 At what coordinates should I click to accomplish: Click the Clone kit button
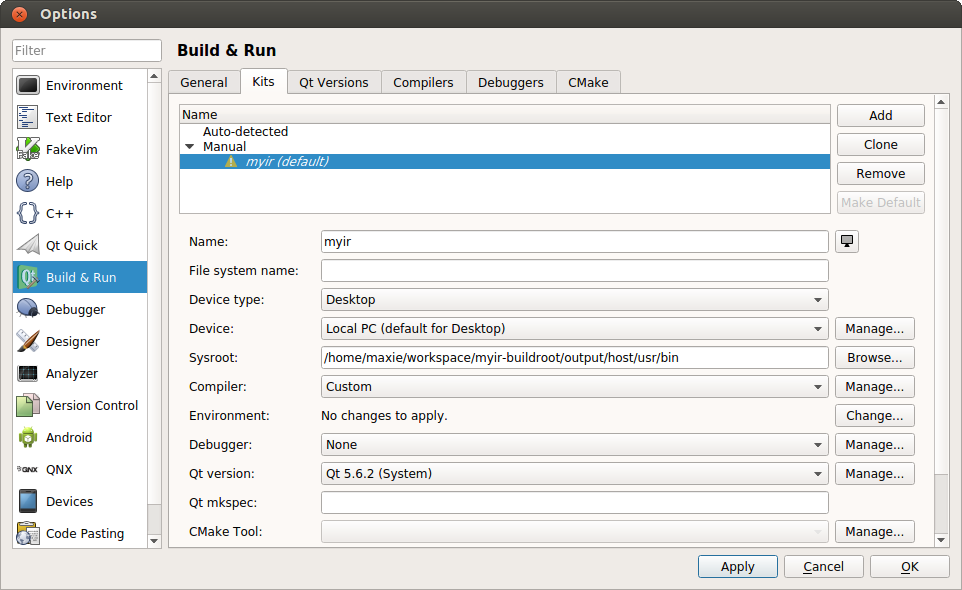point(880,145)
